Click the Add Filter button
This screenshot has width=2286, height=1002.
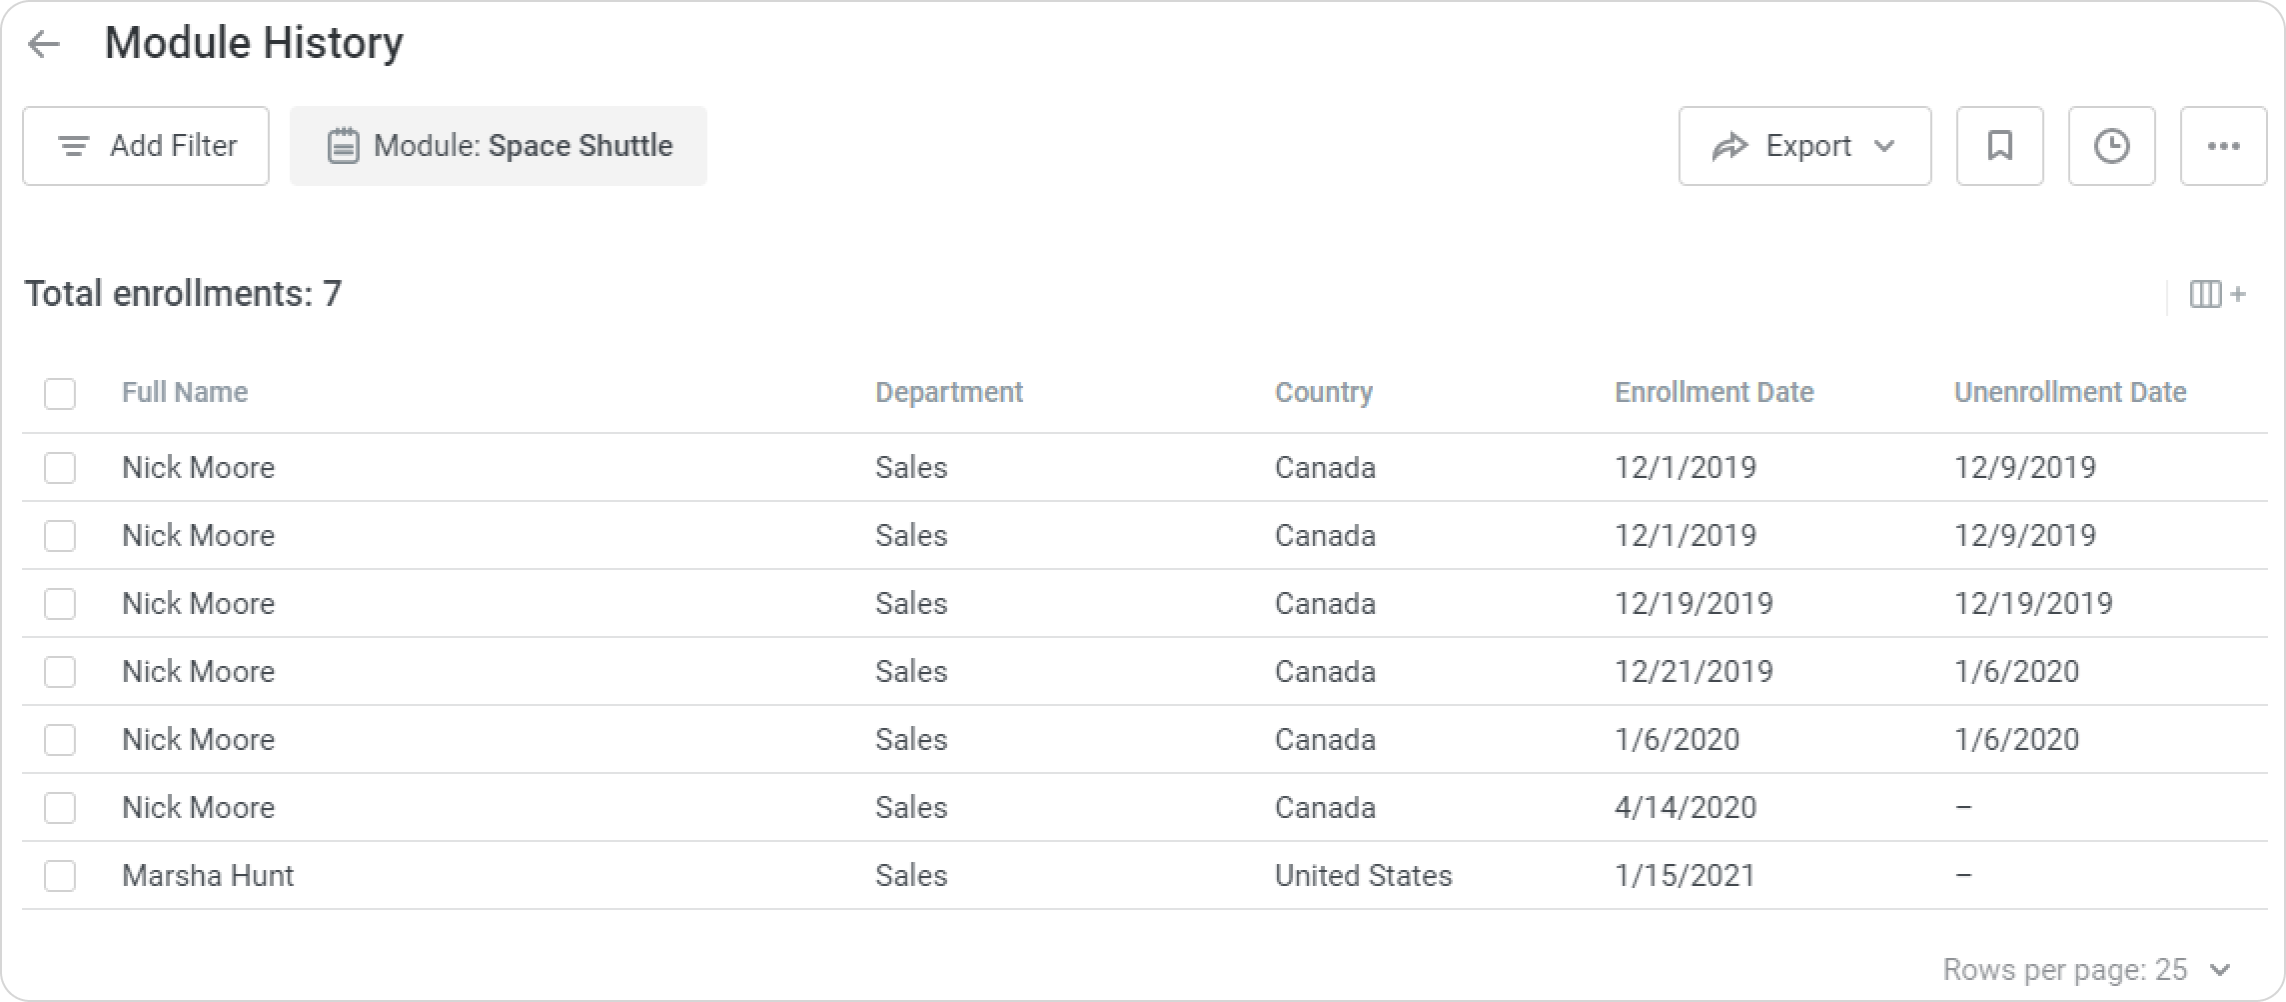click(146, 146)
